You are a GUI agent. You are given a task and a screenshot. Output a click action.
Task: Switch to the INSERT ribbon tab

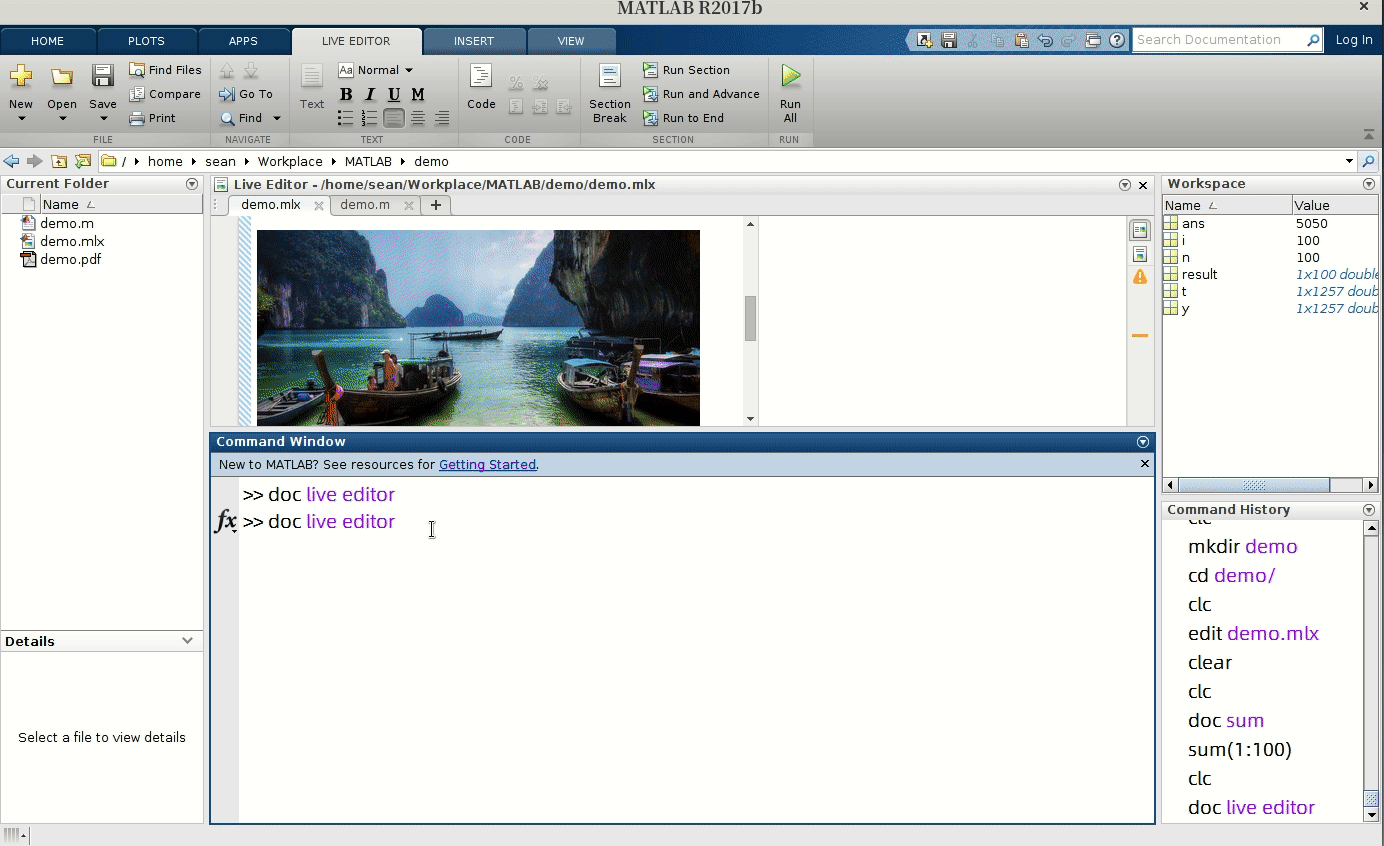coord(474,41)
